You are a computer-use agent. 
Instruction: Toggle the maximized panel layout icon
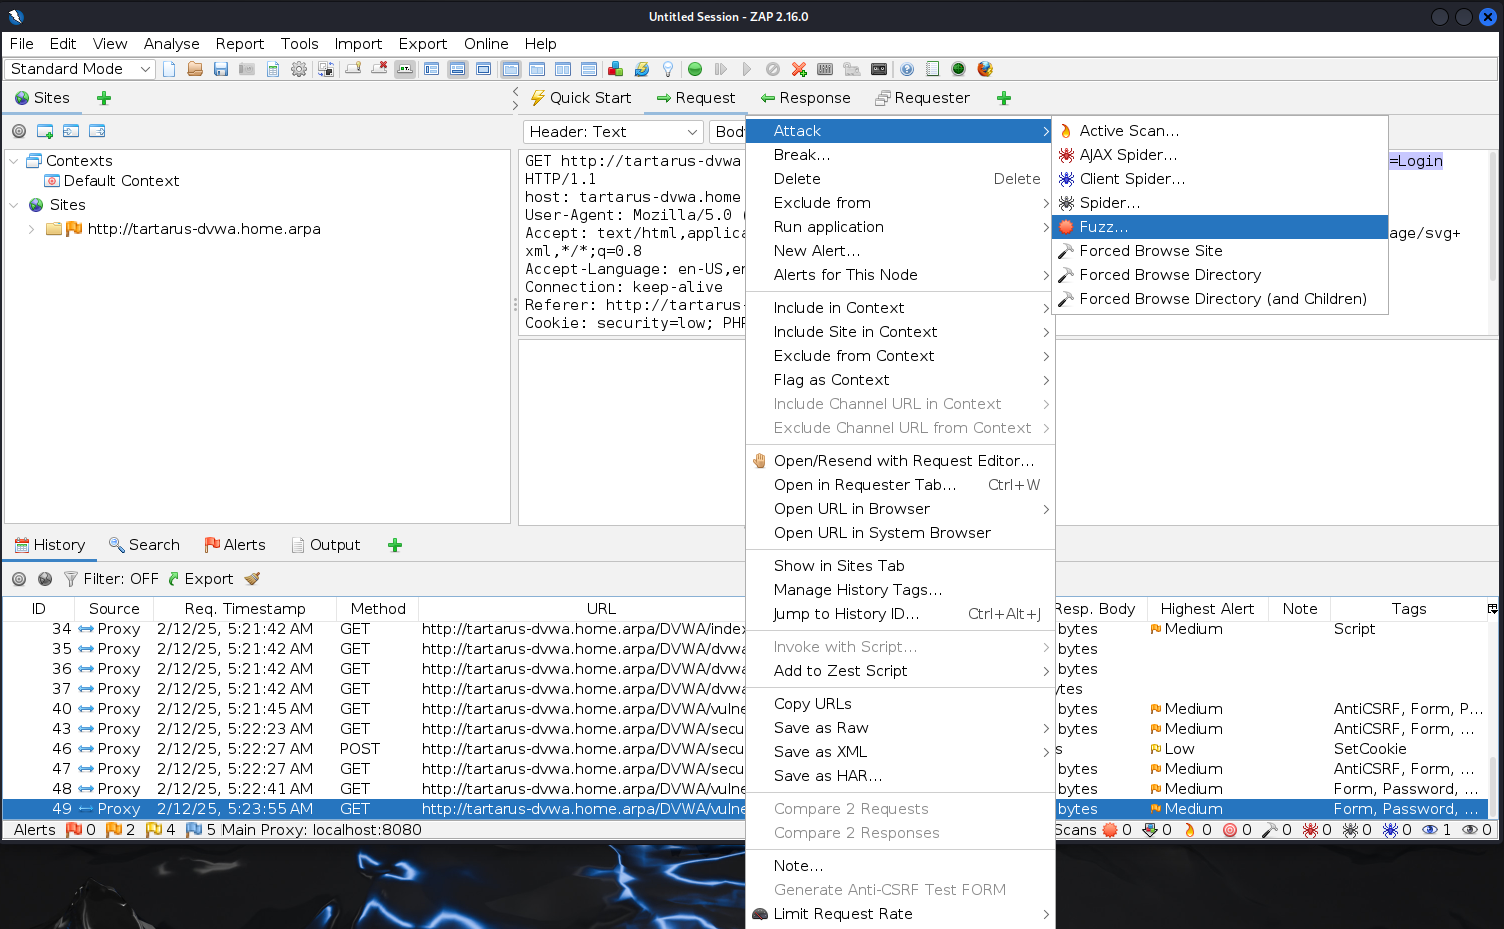click(x=483, y=68)
